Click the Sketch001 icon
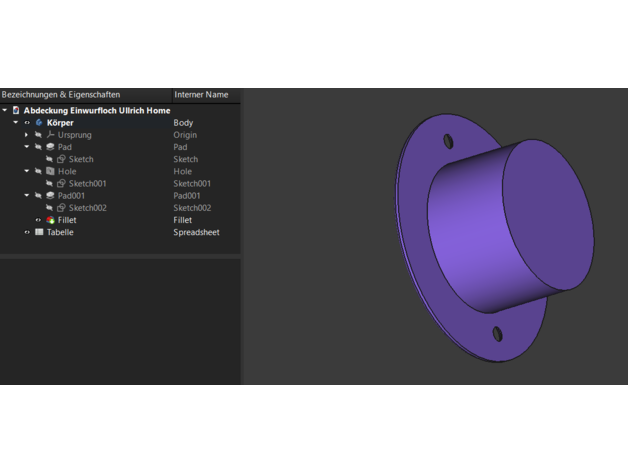 click(x=61, y=184)
